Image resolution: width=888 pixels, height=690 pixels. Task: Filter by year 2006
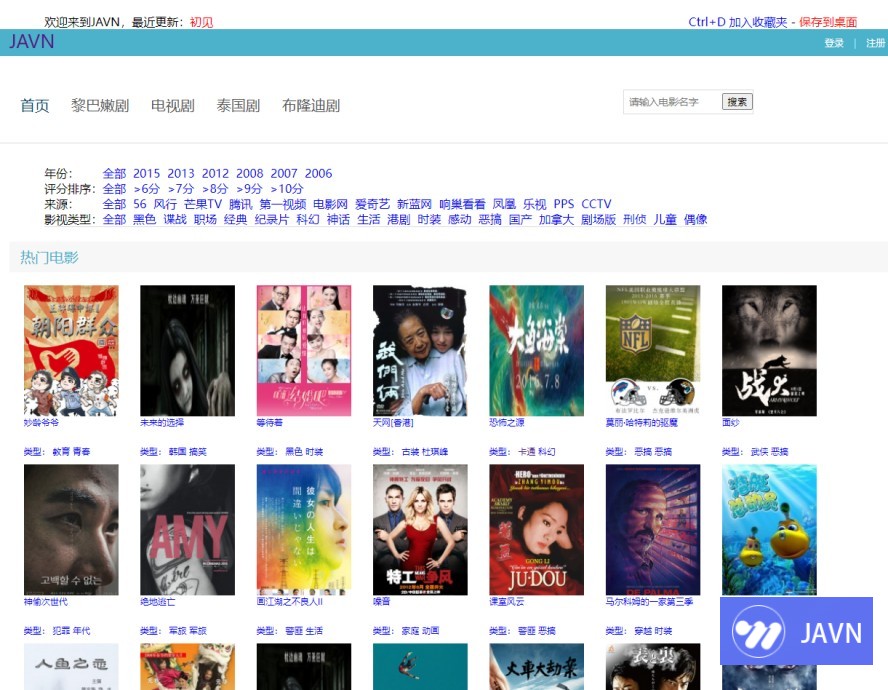318,173
